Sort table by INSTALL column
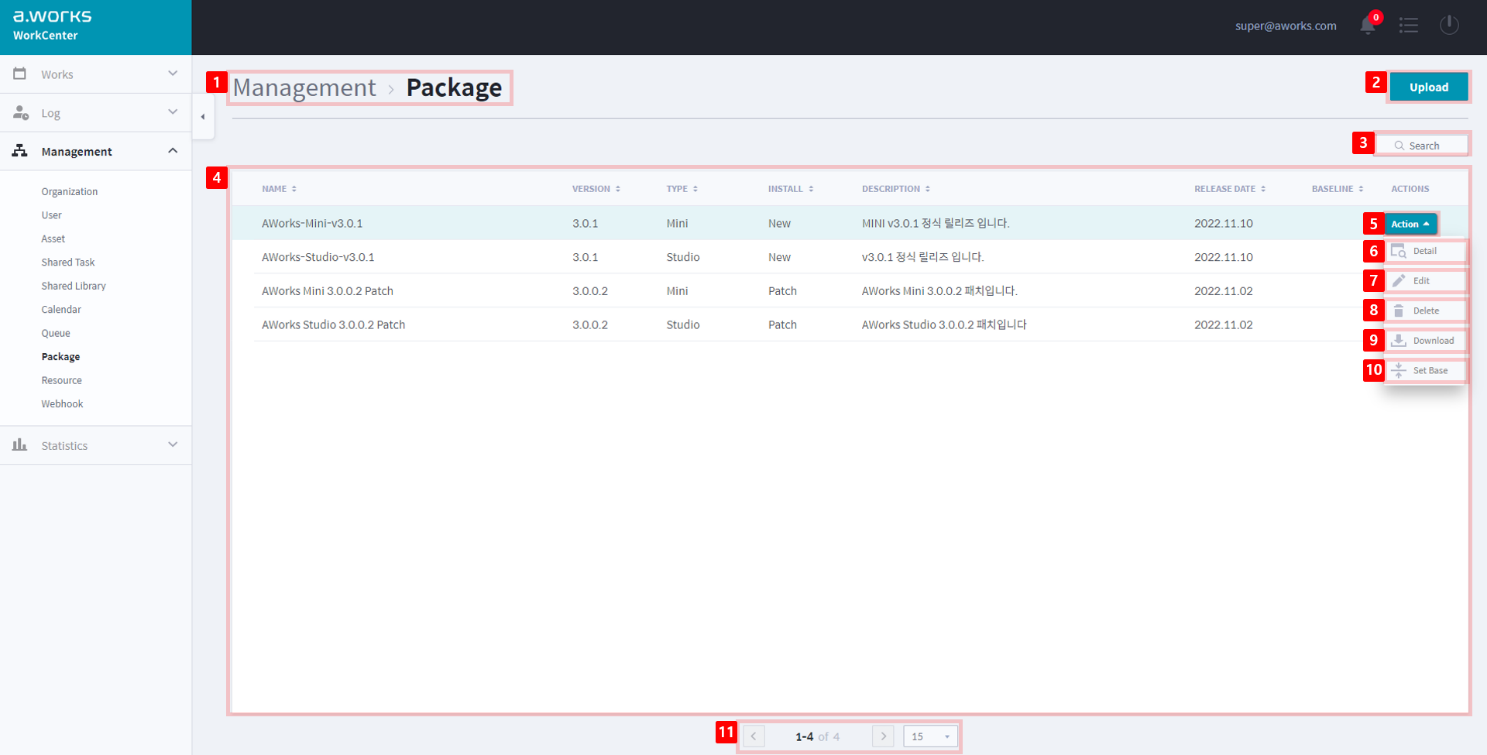Screen dimensions: 1487x755 click(x=790, y=189)
